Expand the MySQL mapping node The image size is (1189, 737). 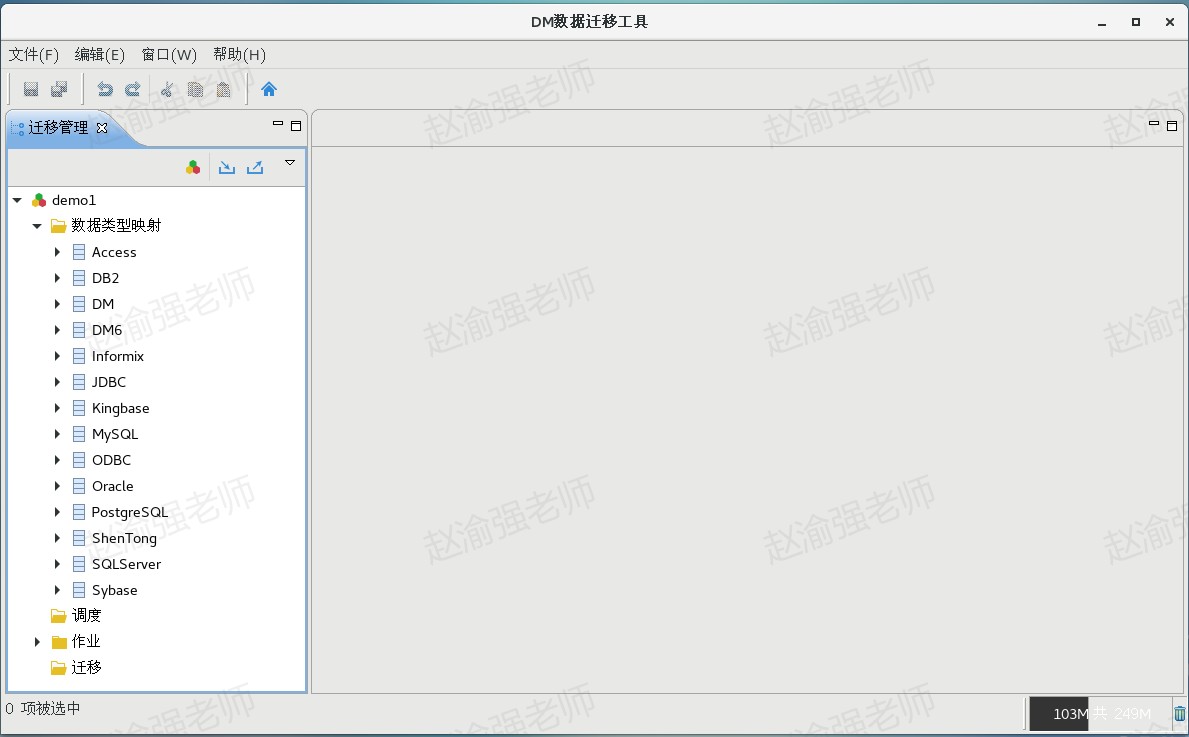(x=57, y=434)
